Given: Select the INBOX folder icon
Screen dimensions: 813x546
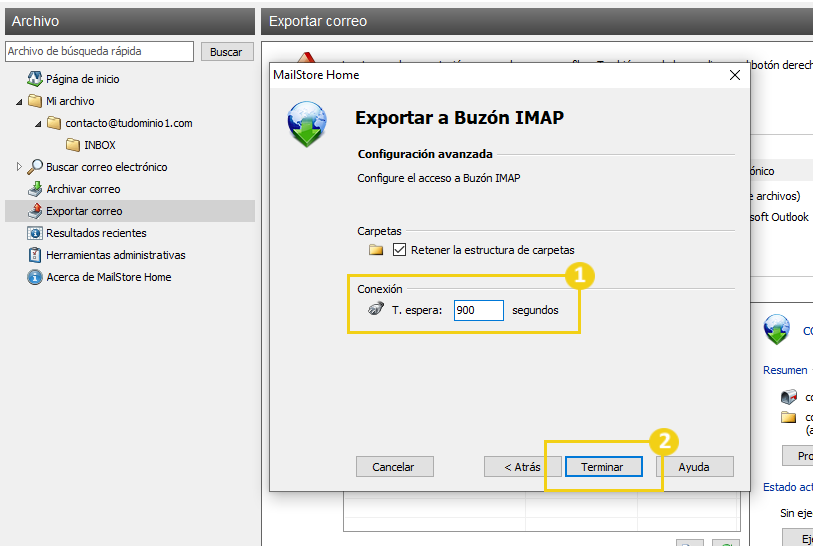Looking at the screenshot, I should pos(73,145).
